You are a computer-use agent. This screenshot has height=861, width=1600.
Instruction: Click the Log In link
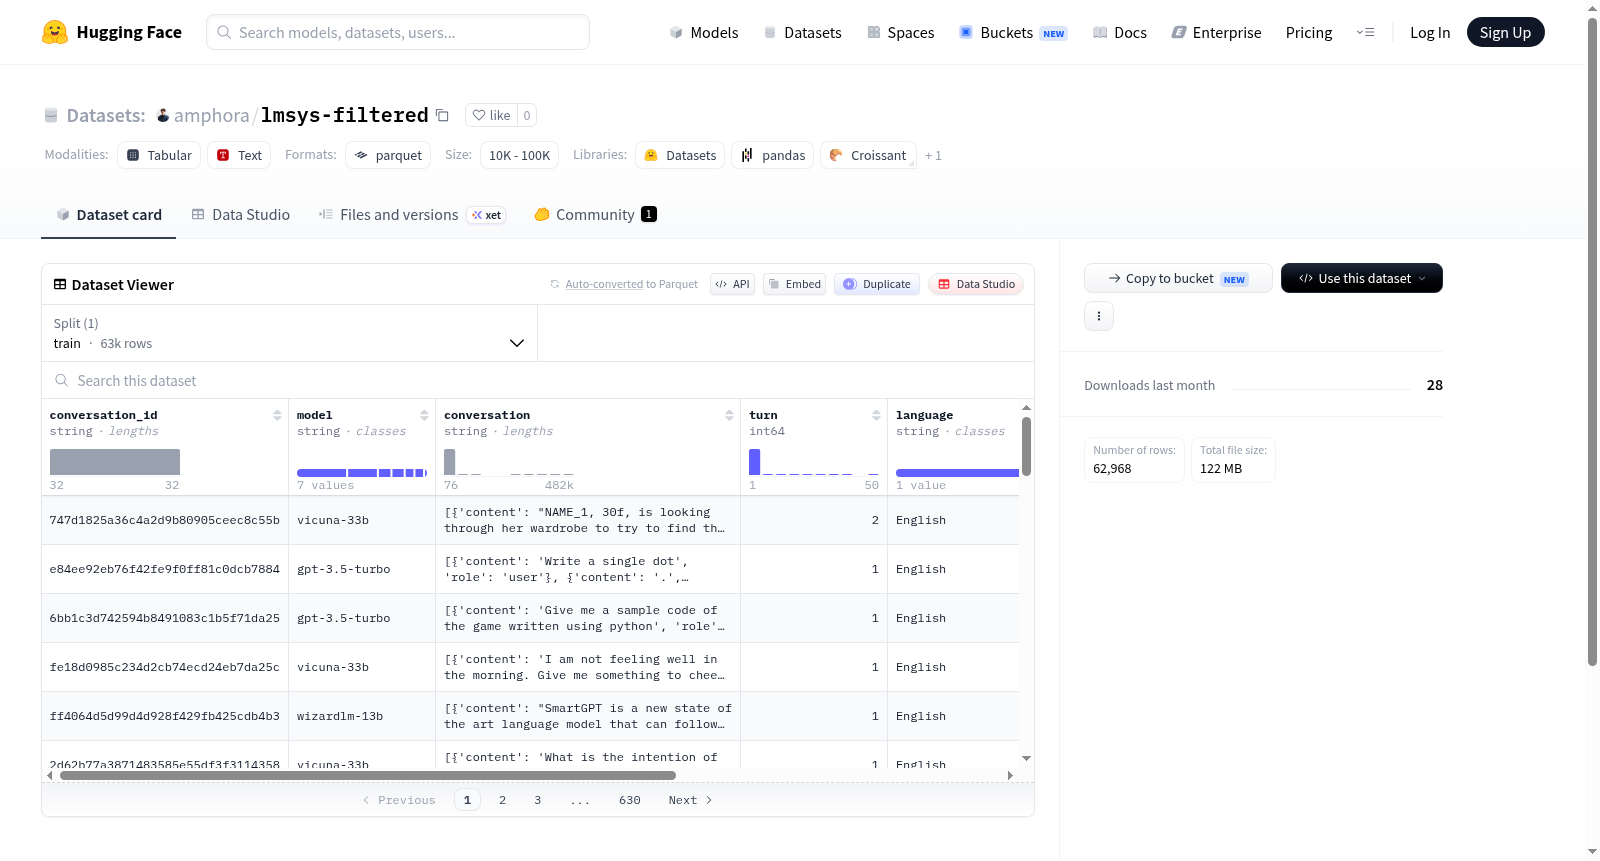(1430, 32)
